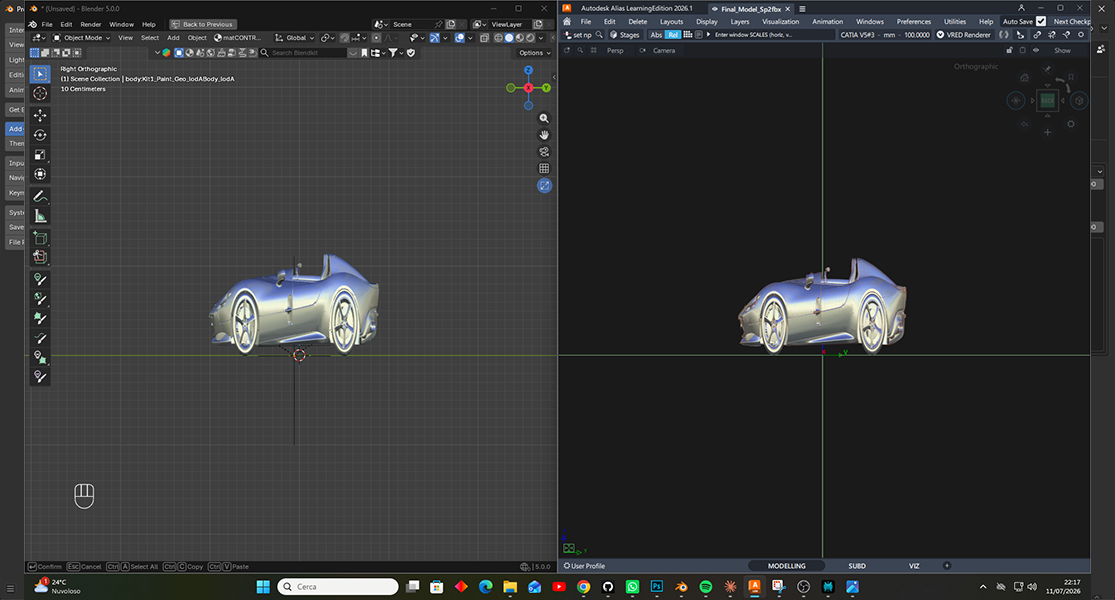Screen dimensions: 1115x600
Task: Click the pan hand icon in Blender viewport
Action: [544, 135]
